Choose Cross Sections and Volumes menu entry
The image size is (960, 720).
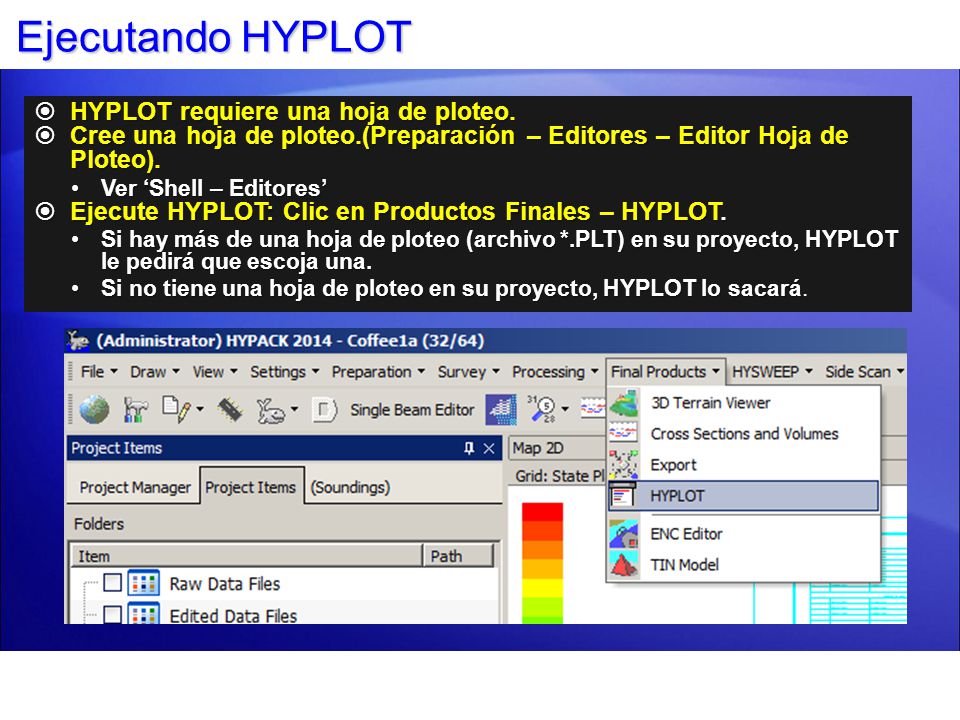click(x=743, y=433)
